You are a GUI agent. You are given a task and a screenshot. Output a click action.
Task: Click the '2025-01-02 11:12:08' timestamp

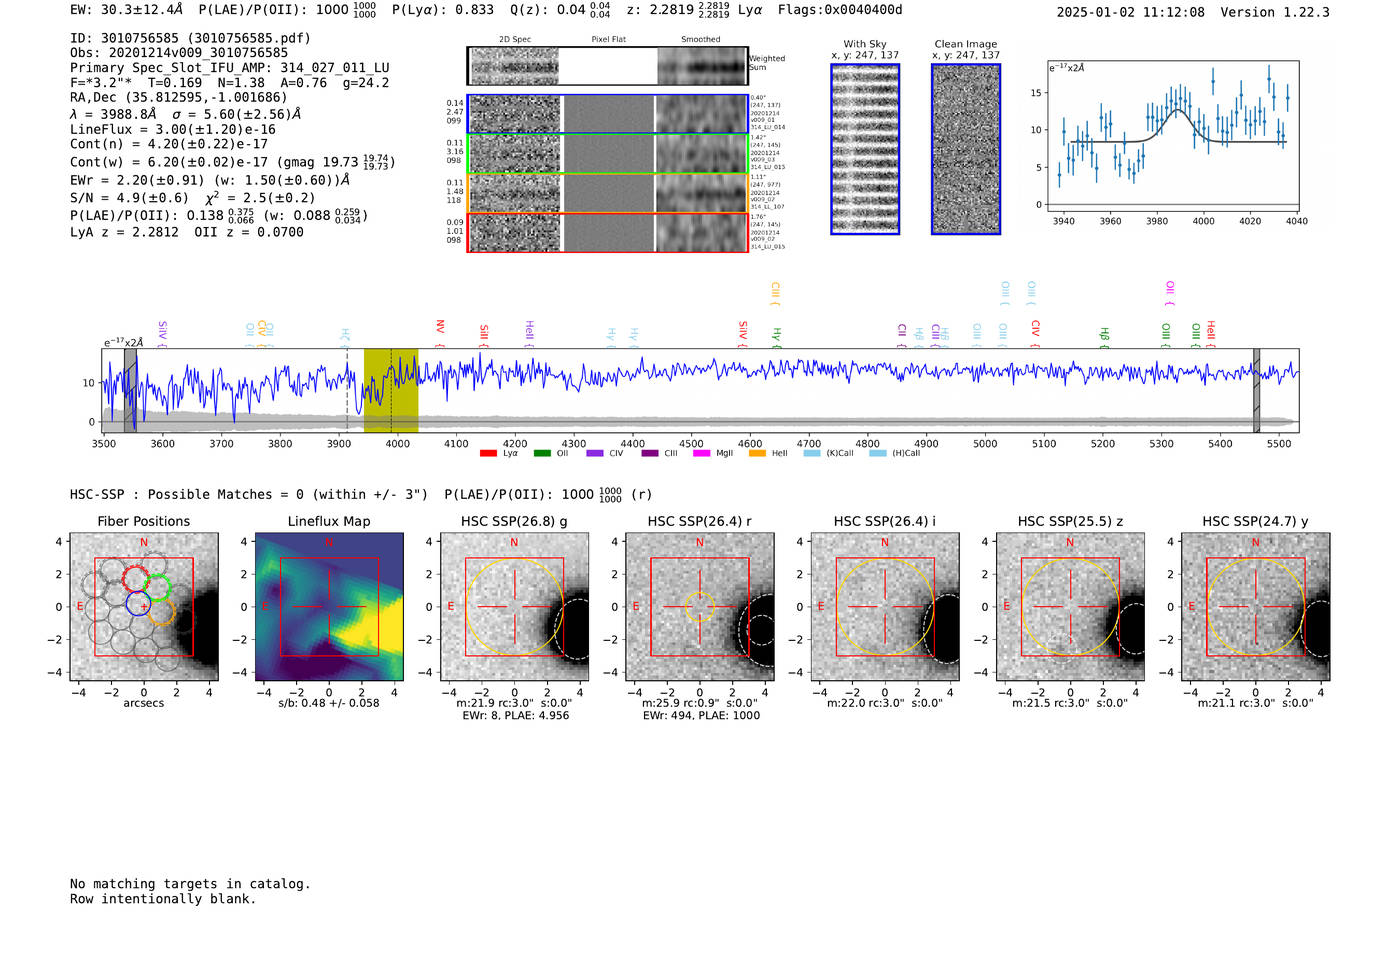(1131, 12)
